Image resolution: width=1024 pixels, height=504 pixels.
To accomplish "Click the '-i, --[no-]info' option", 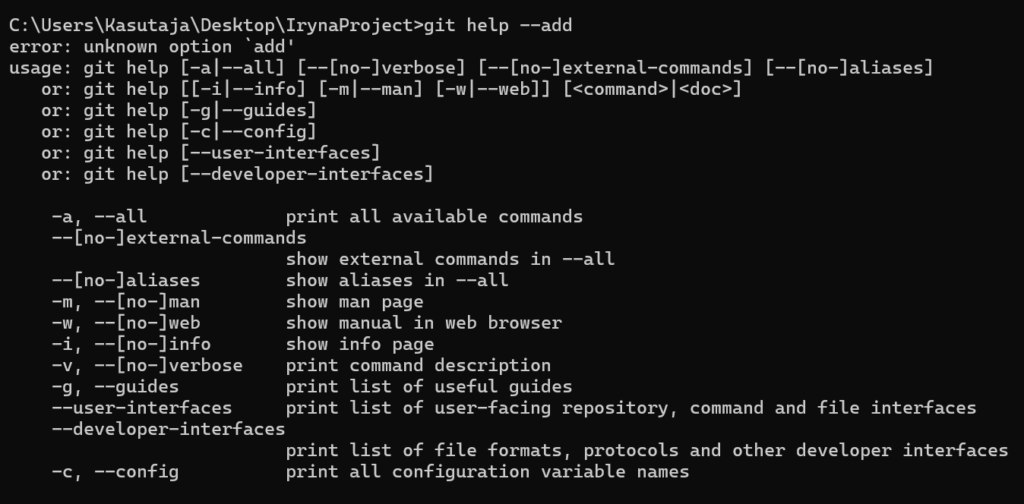I will click(131, 344).
